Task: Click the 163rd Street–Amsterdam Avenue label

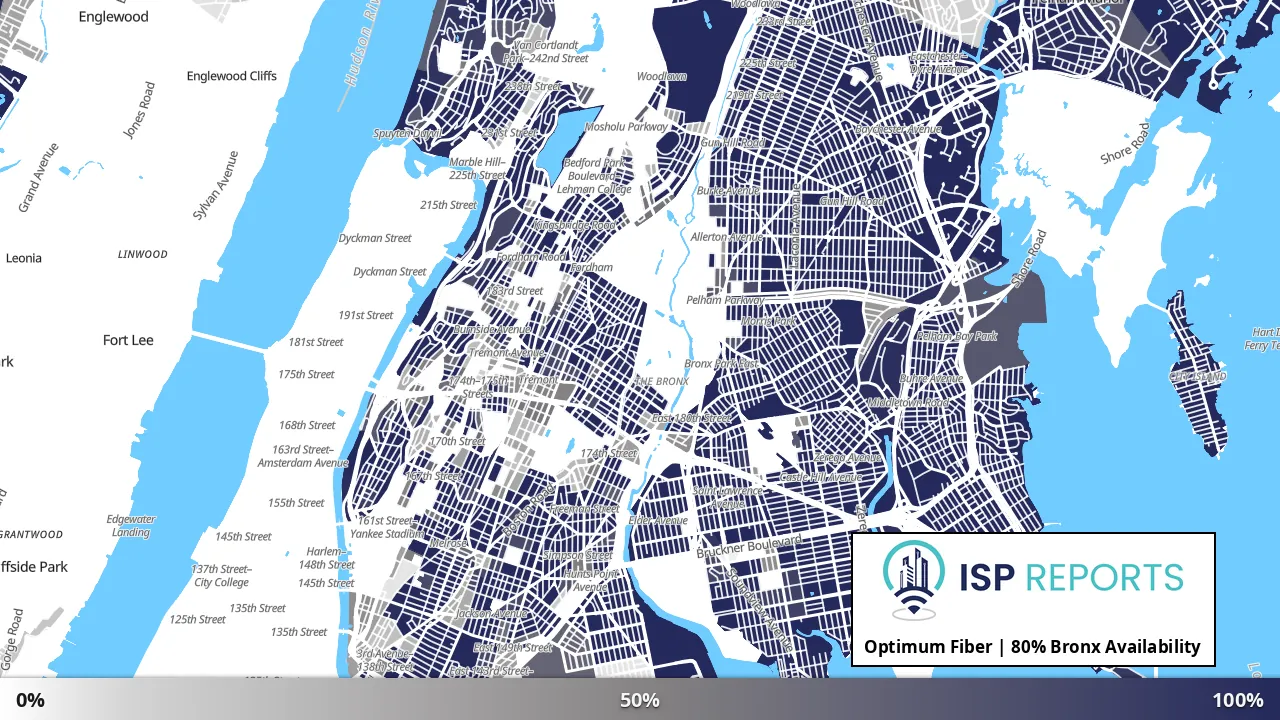Action: pyautogui.click(x=303, y=456)
